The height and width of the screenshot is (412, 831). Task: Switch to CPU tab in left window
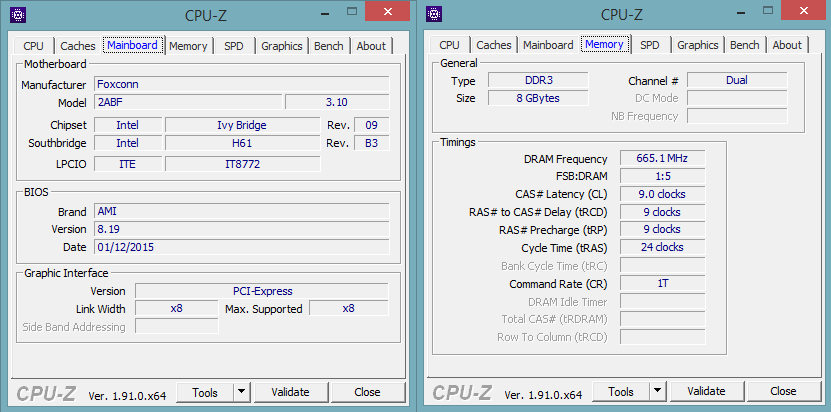tap(33, 46)
